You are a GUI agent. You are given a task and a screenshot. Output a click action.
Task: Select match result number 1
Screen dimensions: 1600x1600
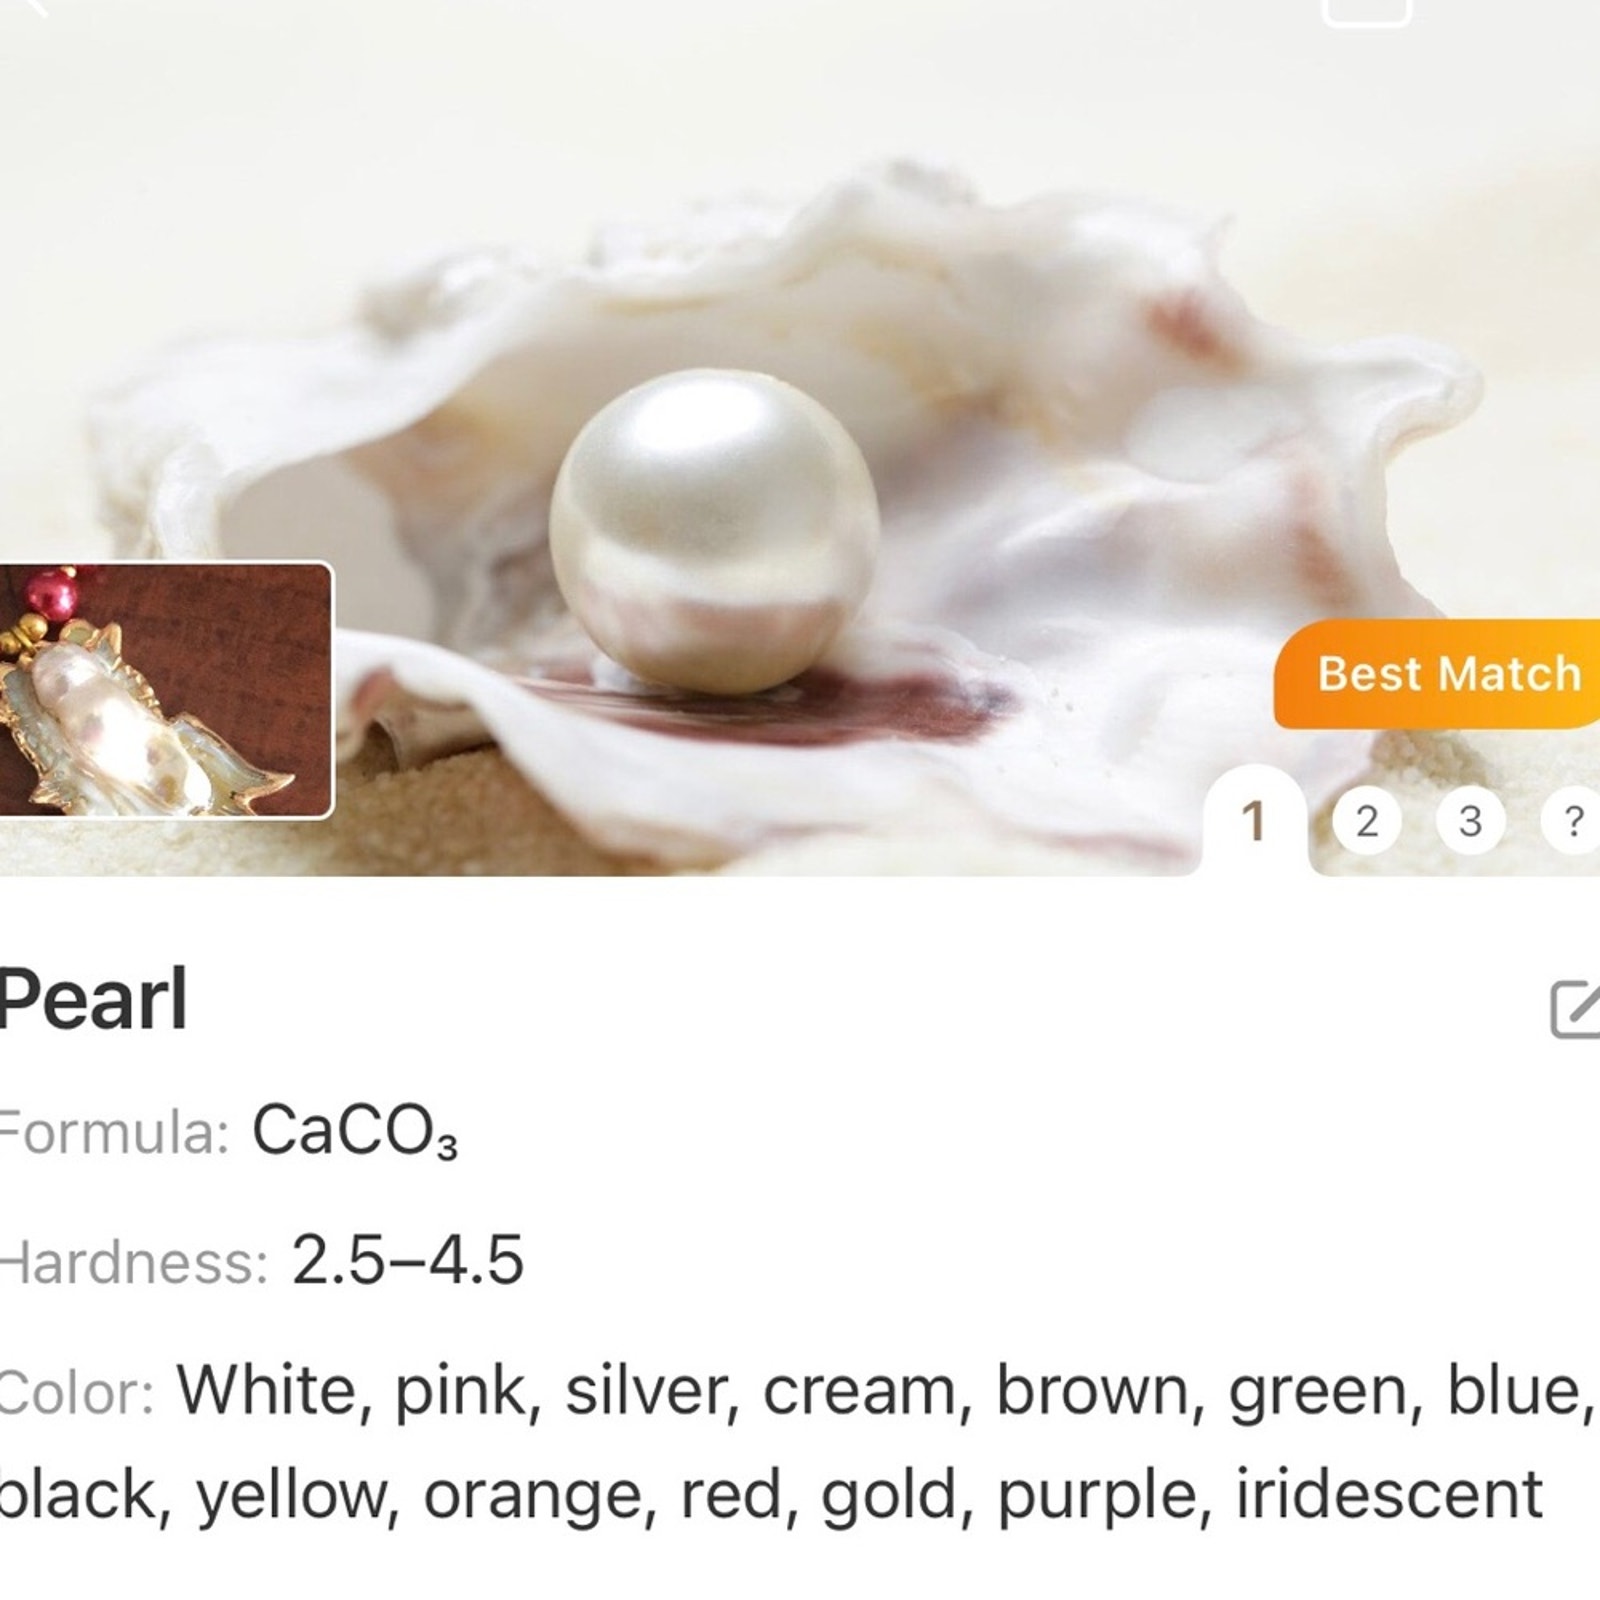1254,821
